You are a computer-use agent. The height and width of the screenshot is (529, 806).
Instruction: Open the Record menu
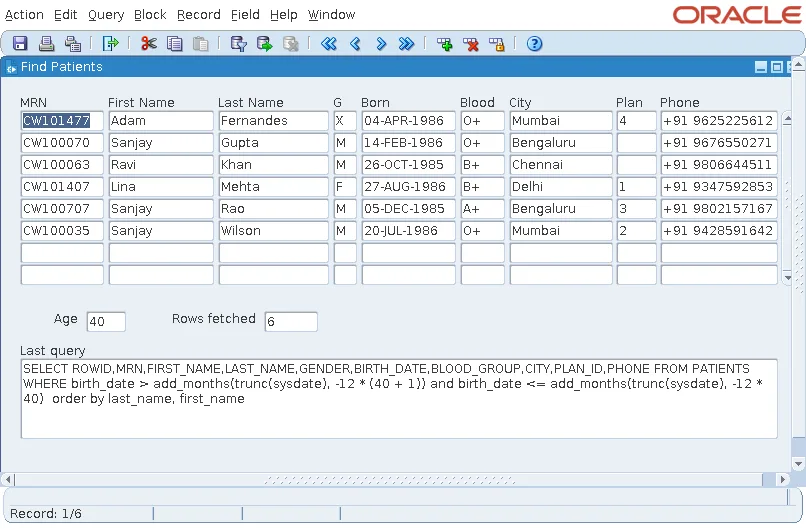tap(198, 15)
